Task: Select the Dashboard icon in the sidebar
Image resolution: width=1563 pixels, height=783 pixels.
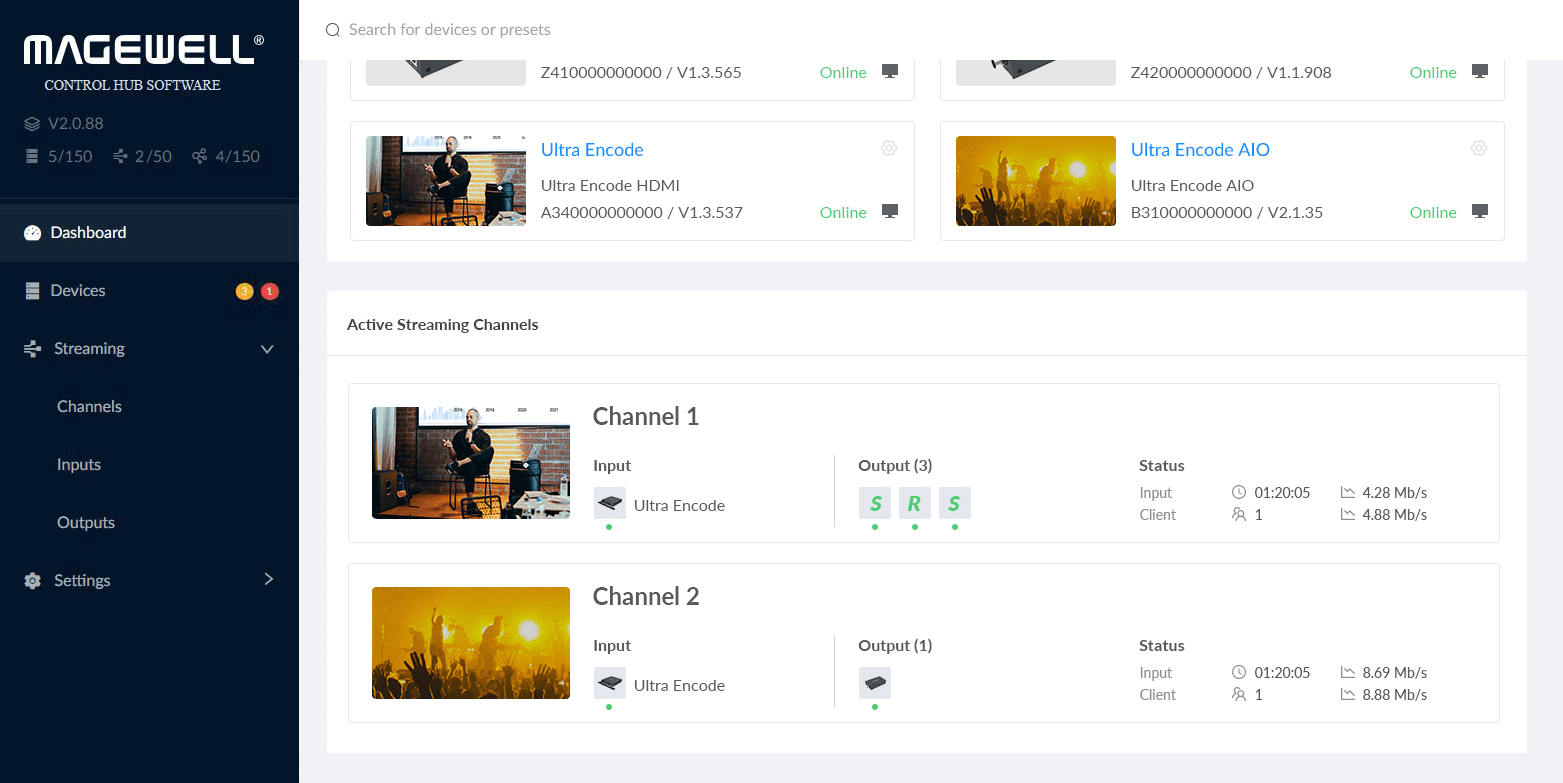Action: 30,232
